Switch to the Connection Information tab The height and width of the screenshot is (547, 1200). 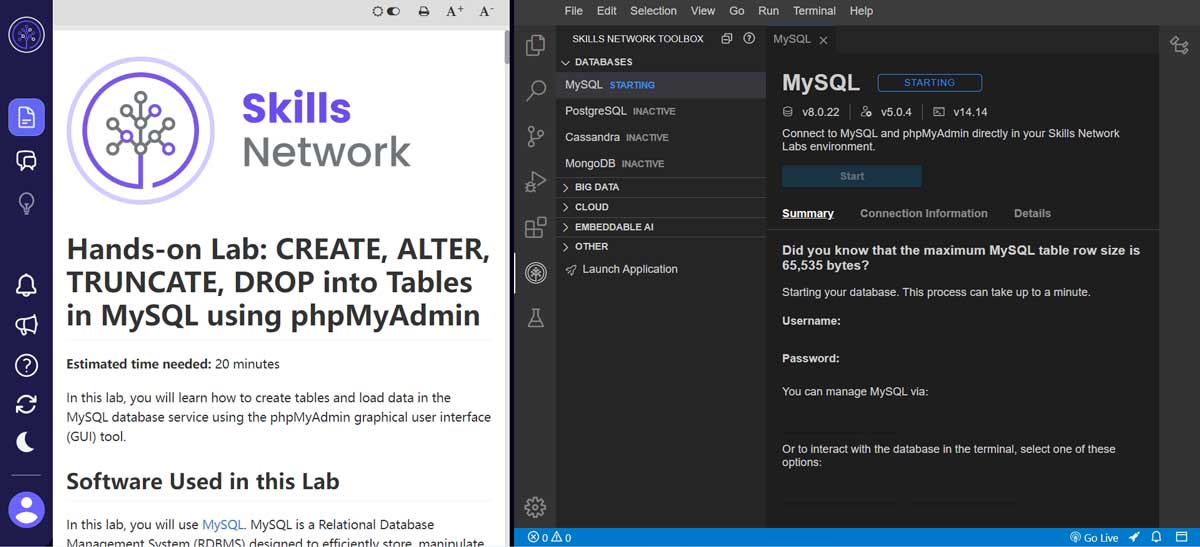924,213
